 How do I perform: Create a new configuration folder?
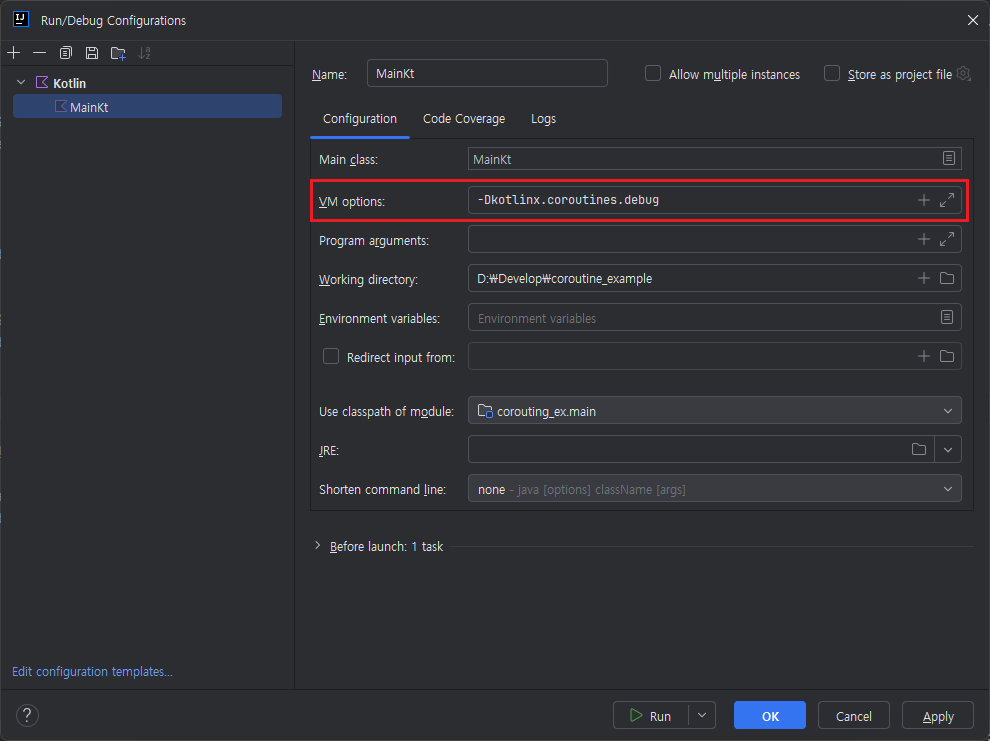tap(118, 52)
